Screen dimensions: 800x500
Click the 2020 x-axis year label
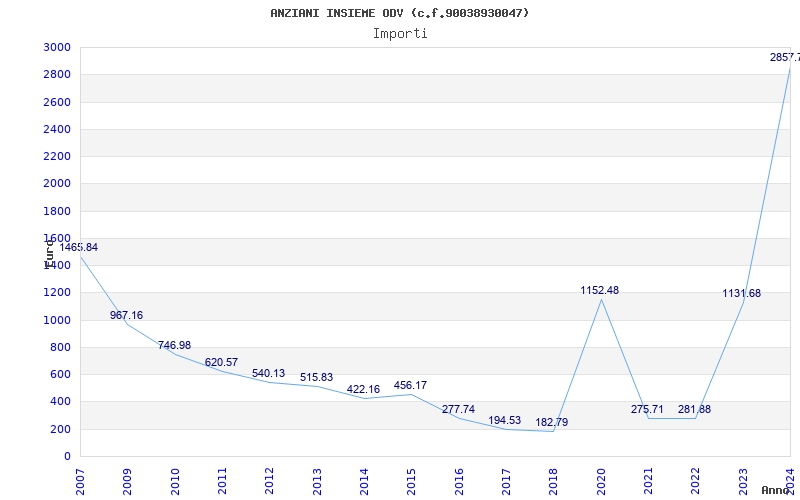click(601, 482)
